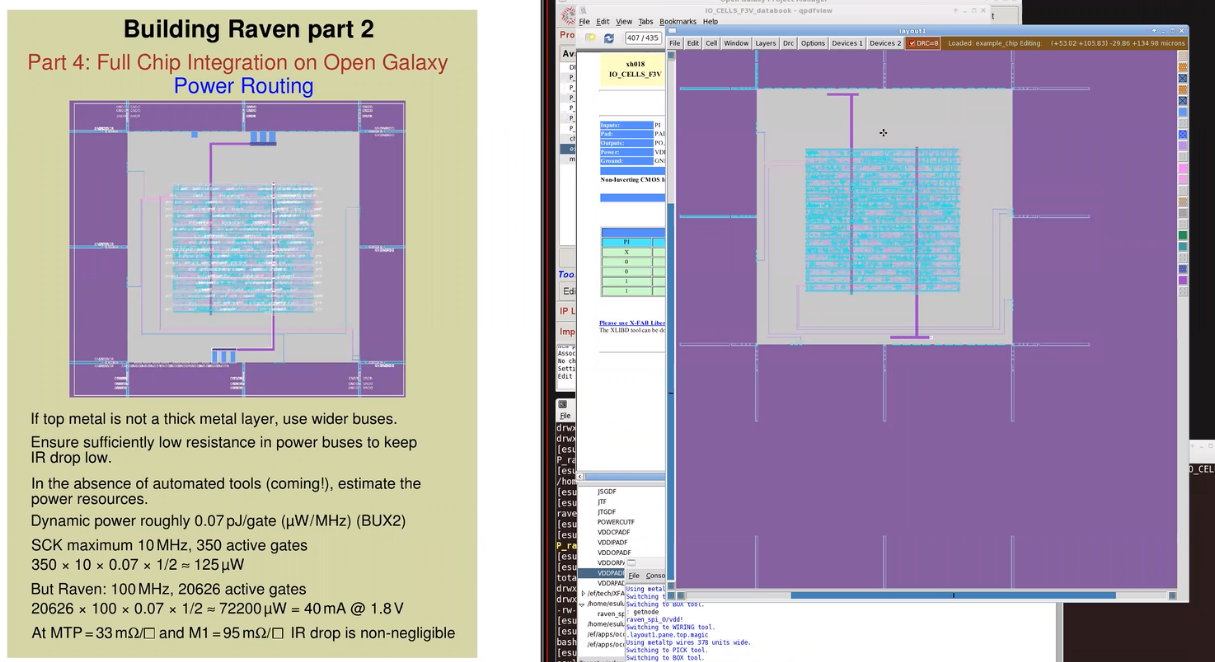Click the 407 / 435 page number field
Viewport: 1215px width, 662px height.
pos(642,37)
